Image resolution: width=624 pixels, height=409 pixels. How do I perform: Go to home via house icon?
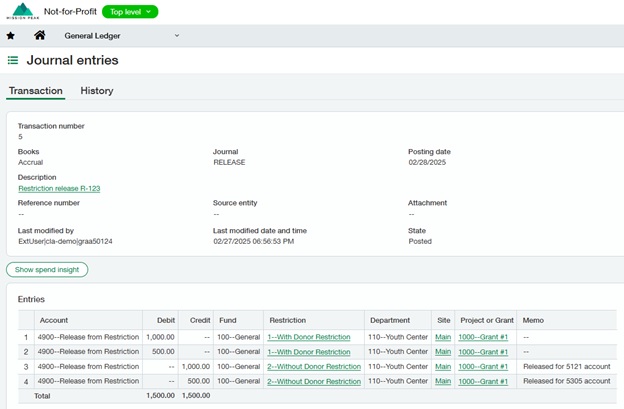pos(40,35)
